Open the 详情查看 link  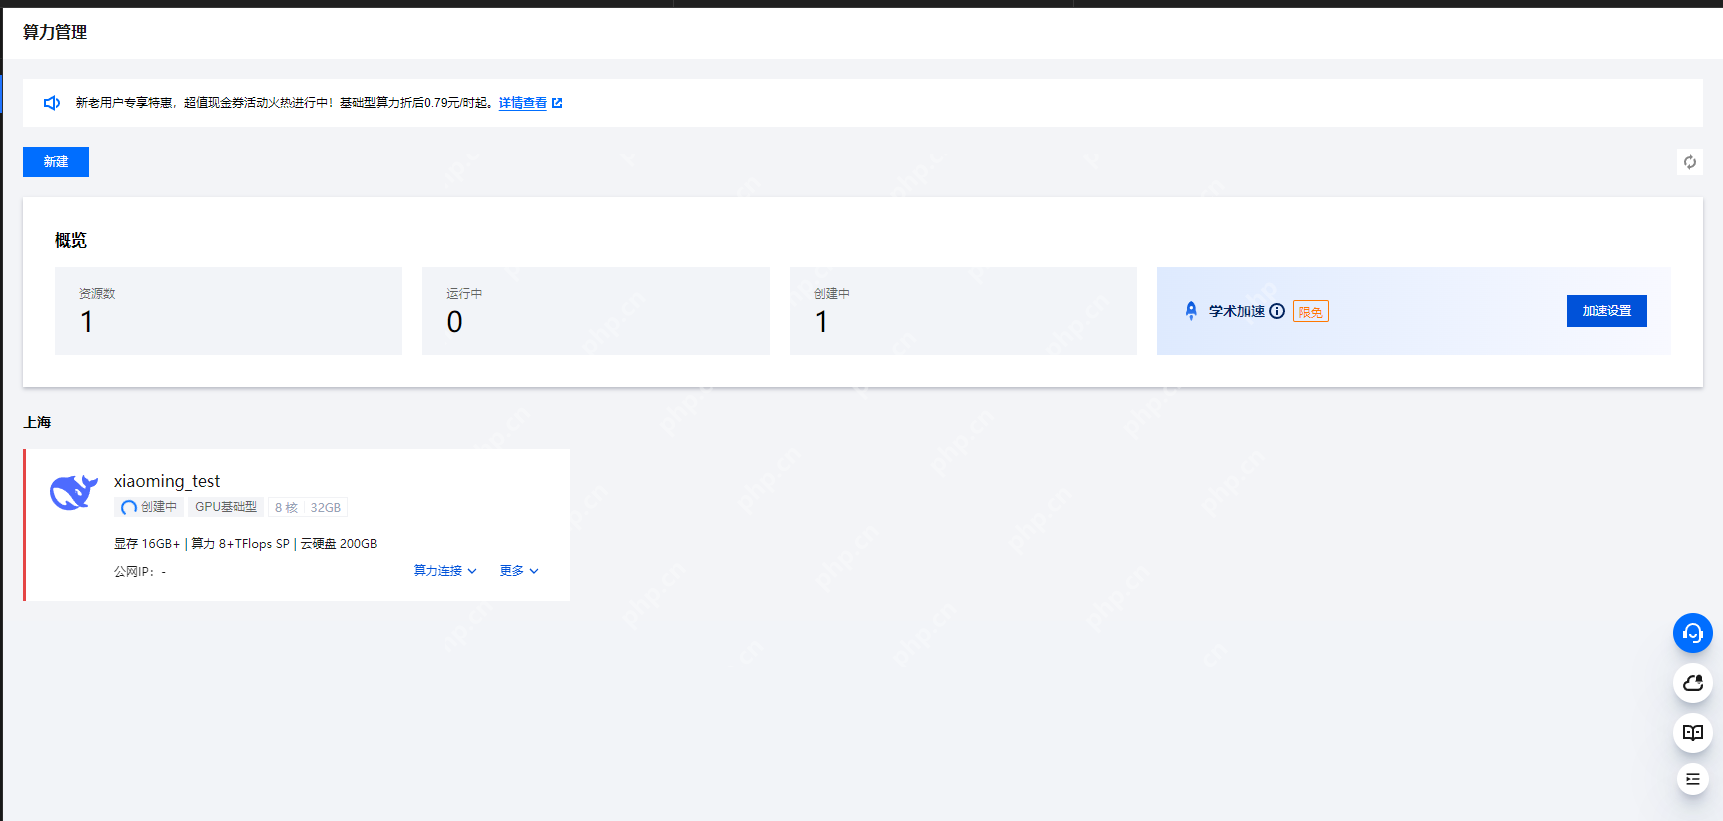[522, 103]
